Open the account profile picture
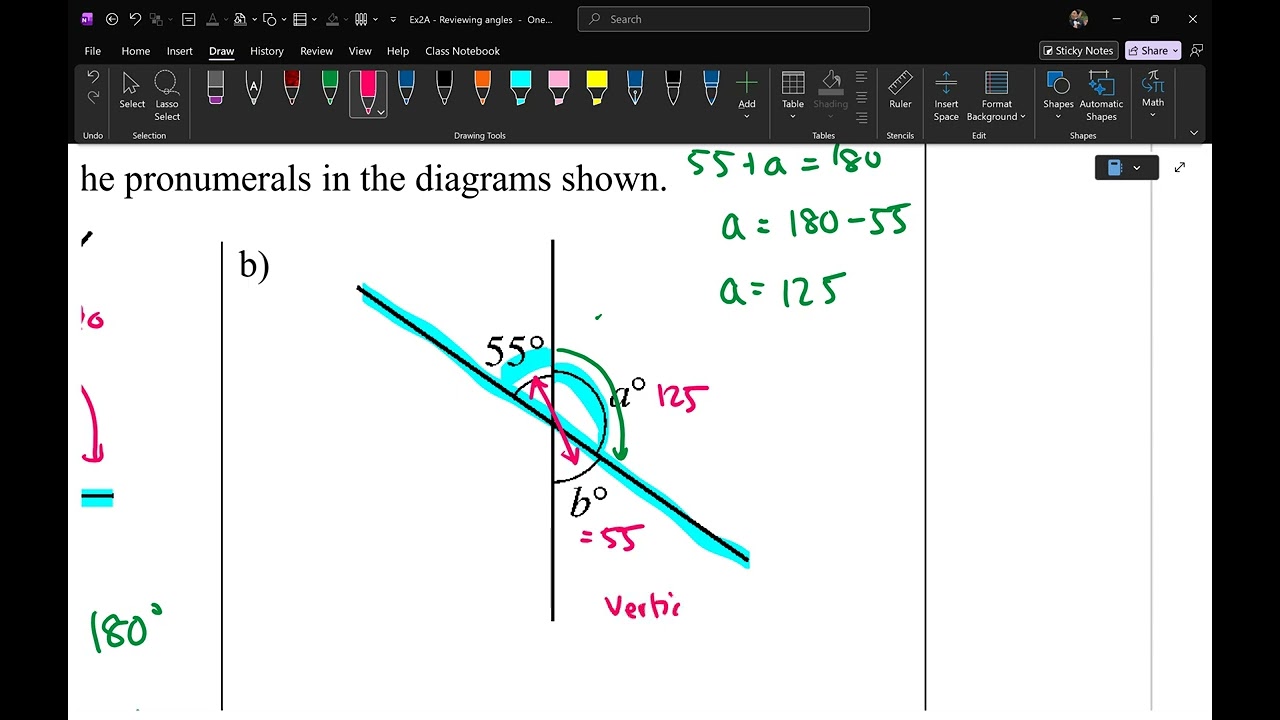 pyautogui.click(x=1078, y=19)
